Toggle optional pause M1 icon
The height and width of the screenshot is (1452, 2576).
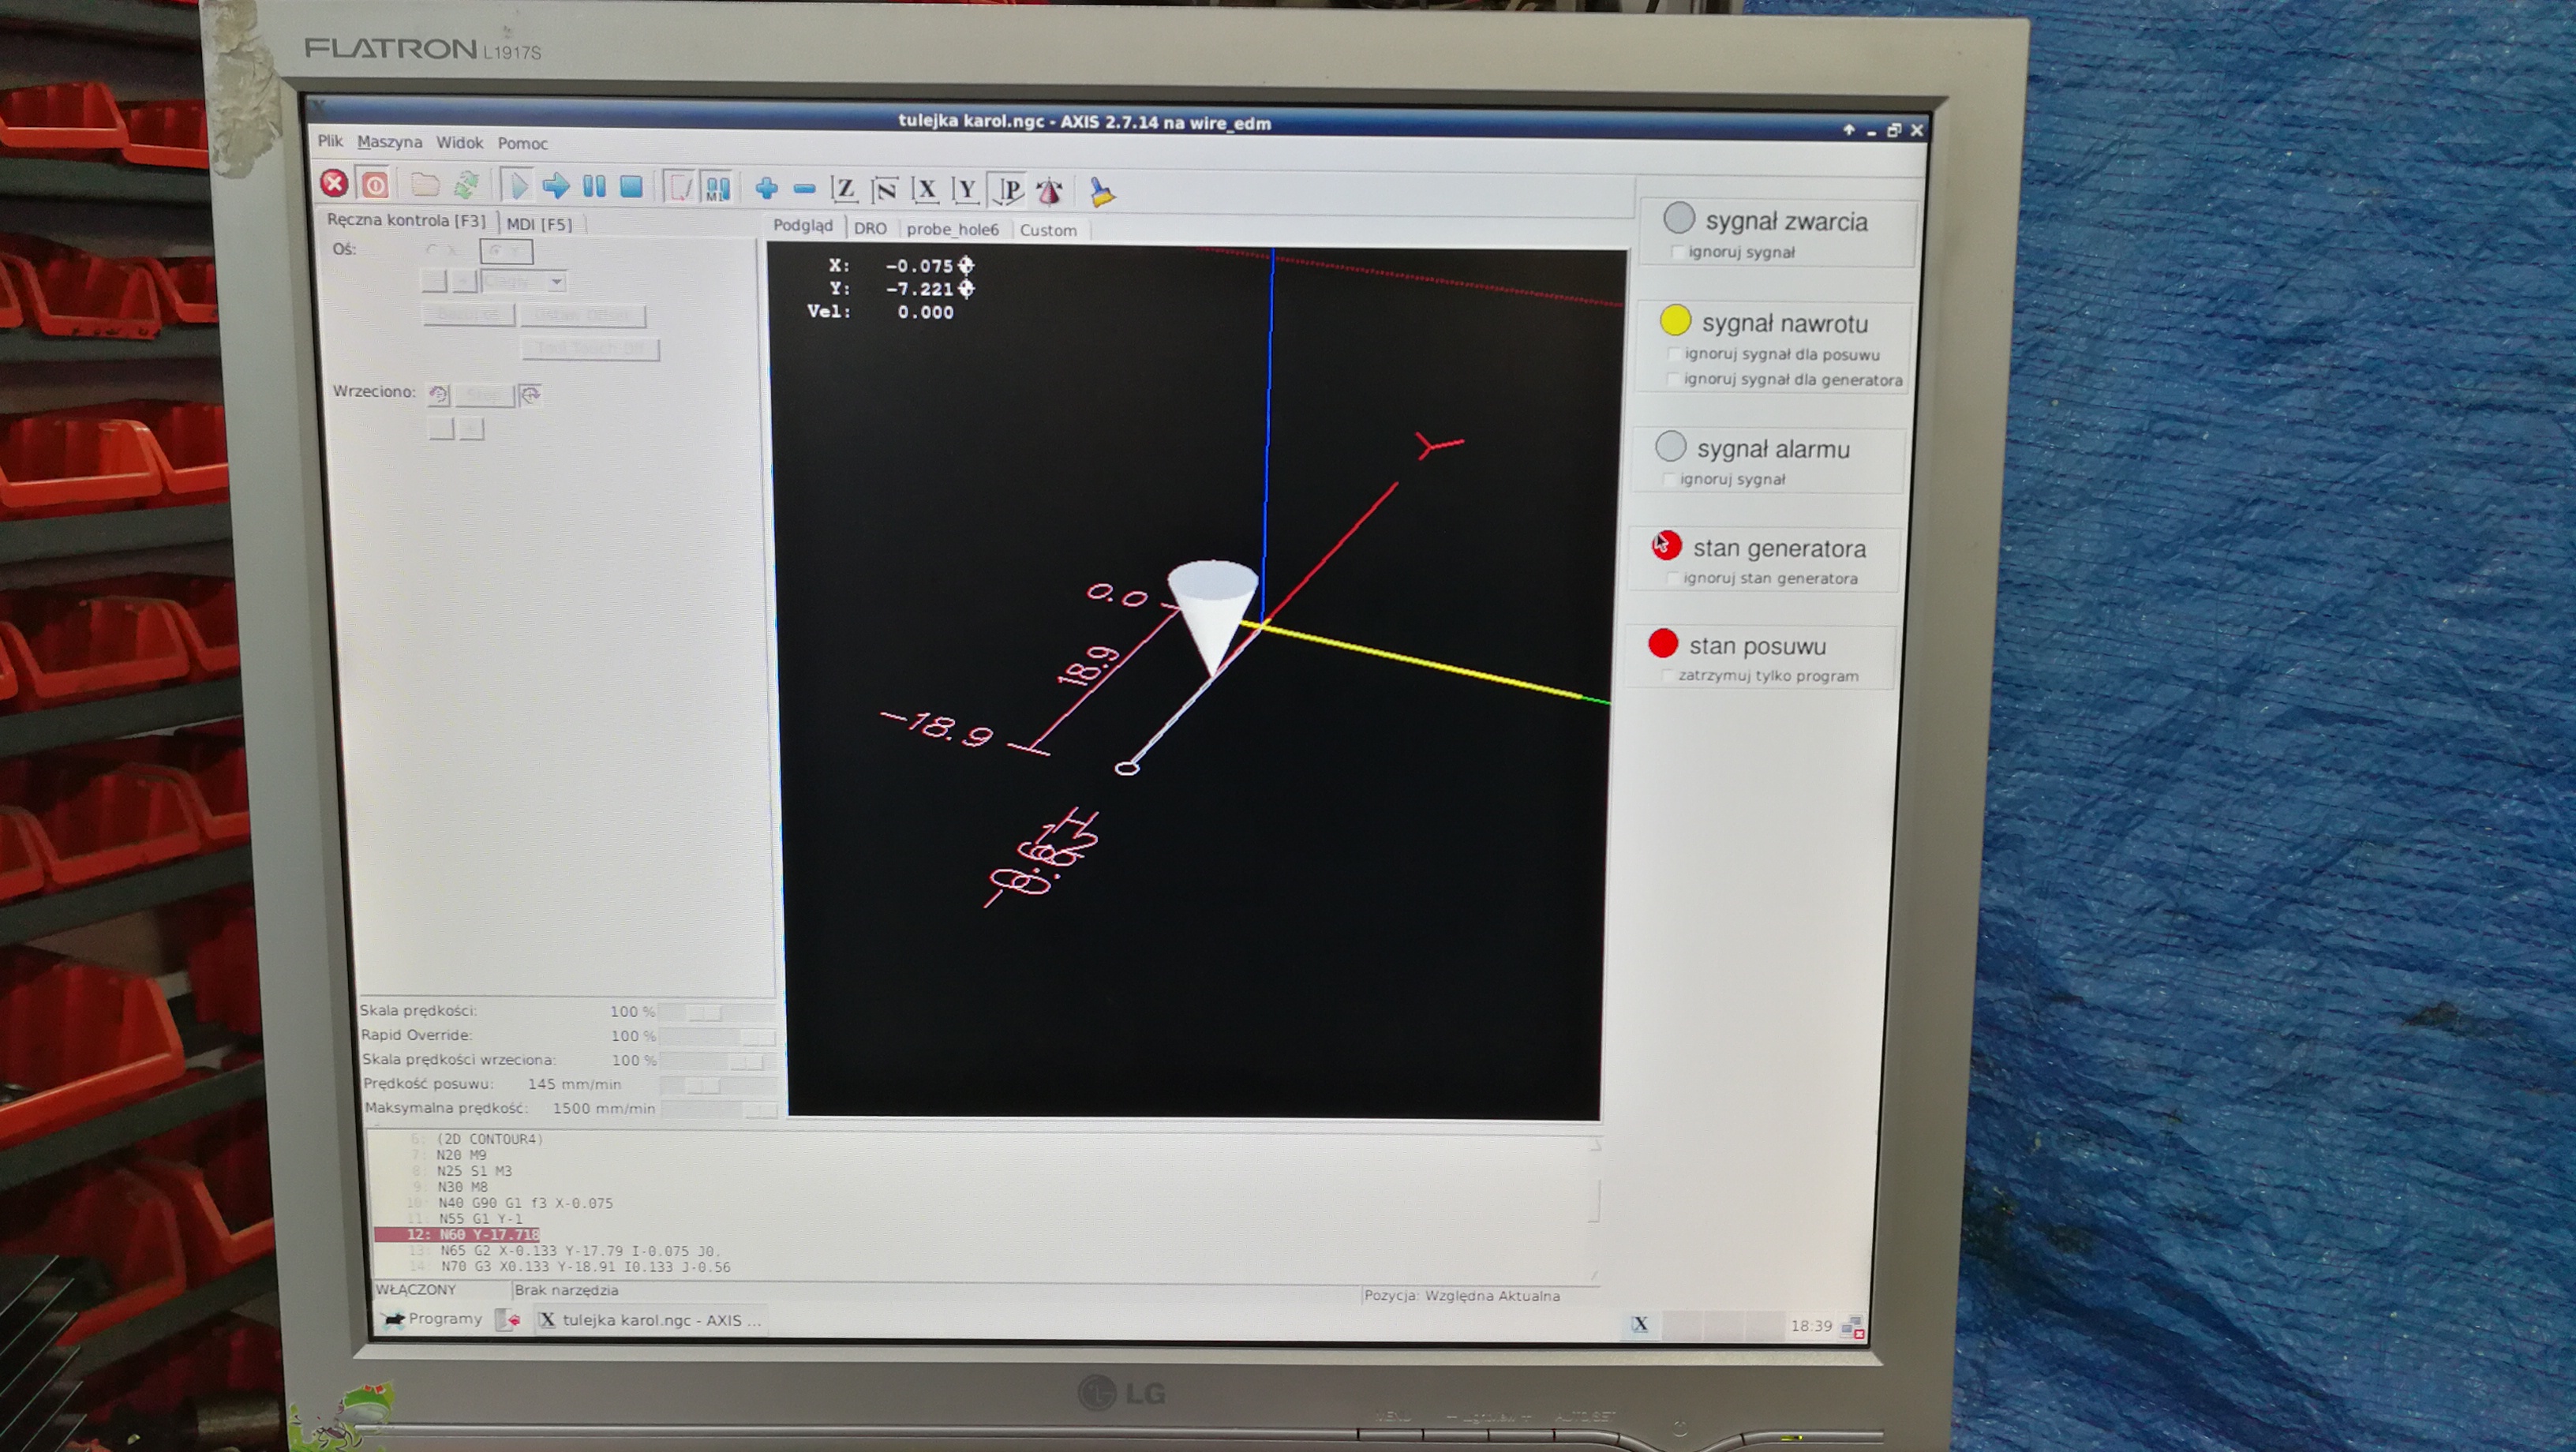click(718, 188)
